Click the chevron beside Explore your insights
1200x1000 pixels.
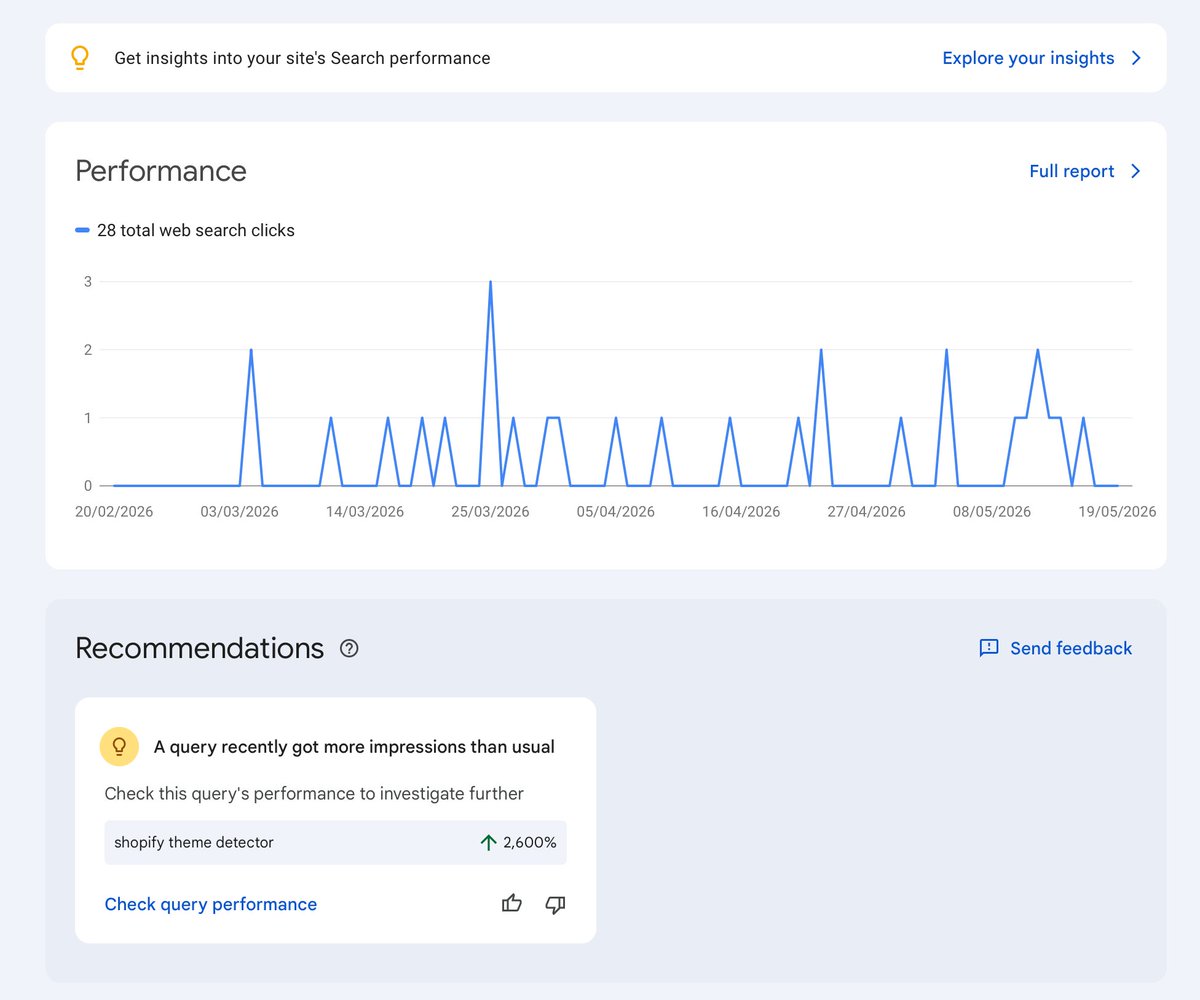tap(1136, 58)
